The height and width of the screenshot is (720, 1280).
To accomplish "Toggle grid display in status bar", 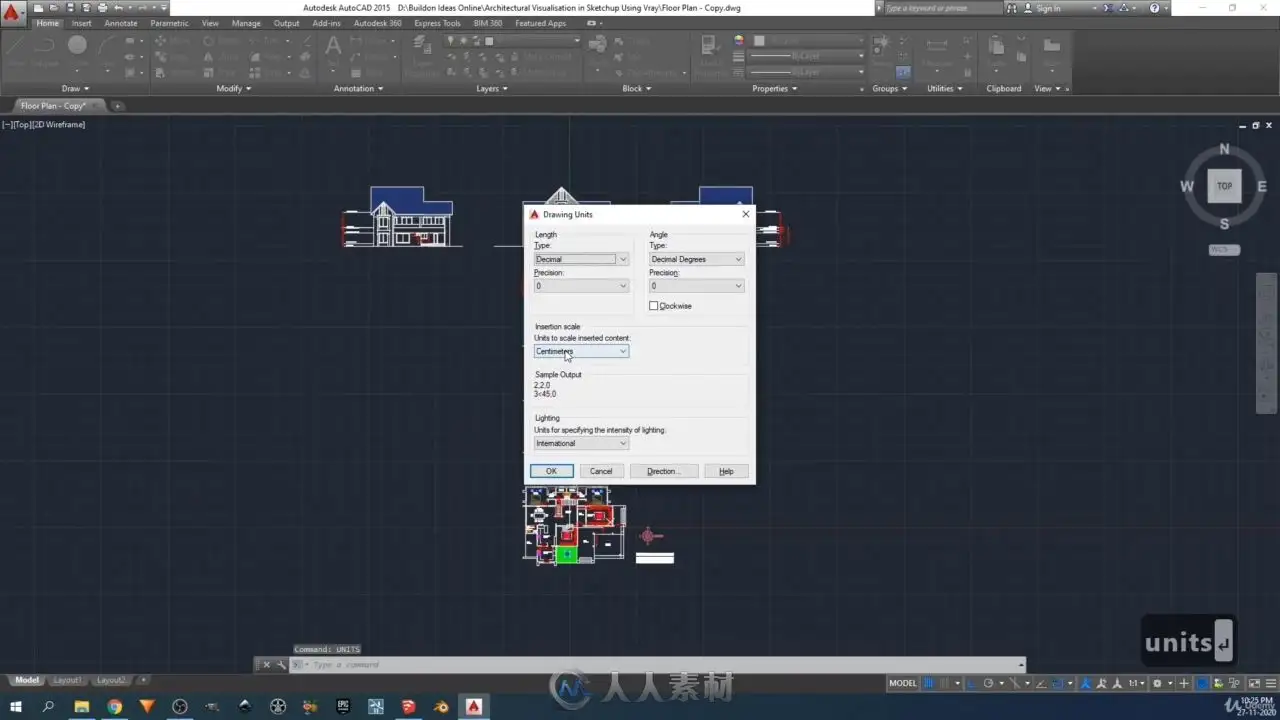I will coord(930,683).
